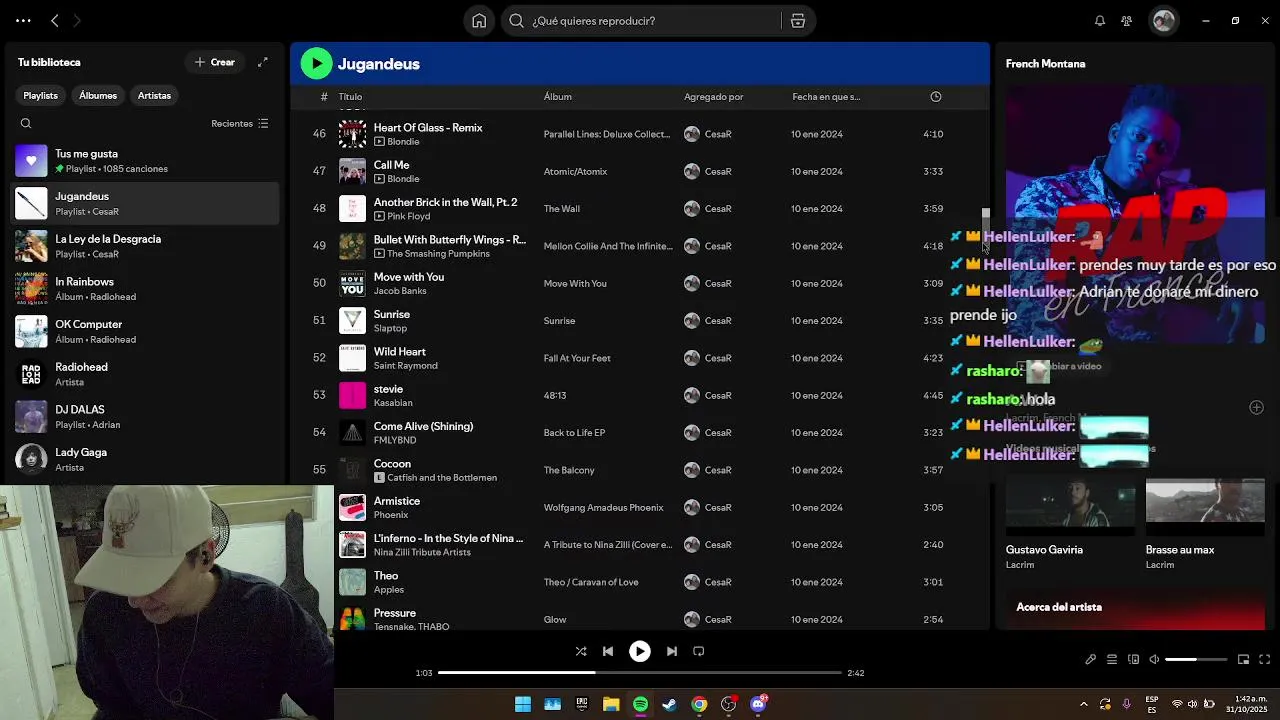Expand the library panel

263,62
